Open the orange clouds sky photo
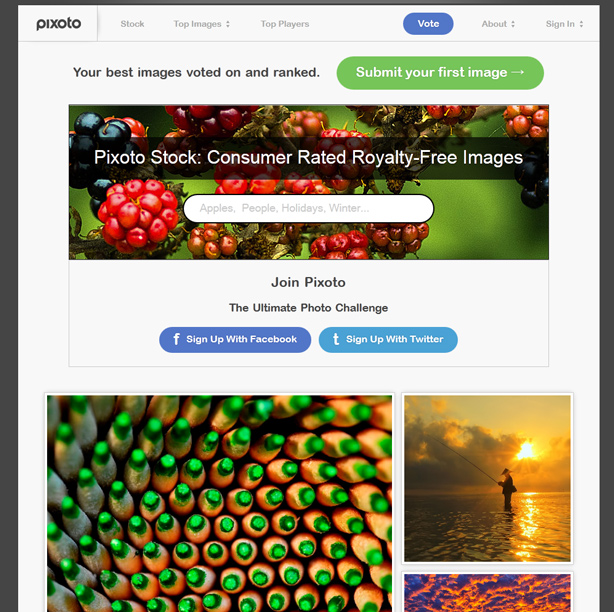Image resolution: width=614 pixels, height=612 pixels. [487, 593]
